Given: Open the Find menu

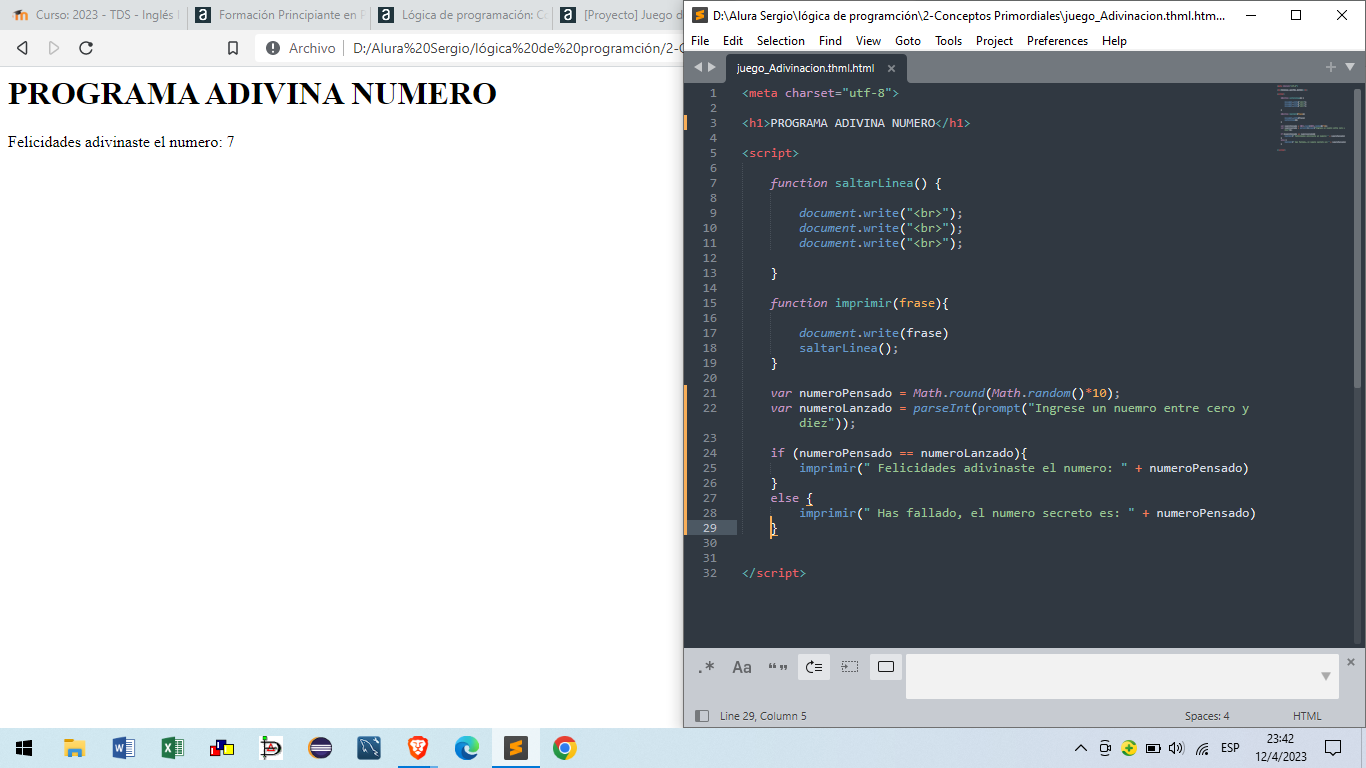Looking at the screenshot, I should [x=830, y=41].
